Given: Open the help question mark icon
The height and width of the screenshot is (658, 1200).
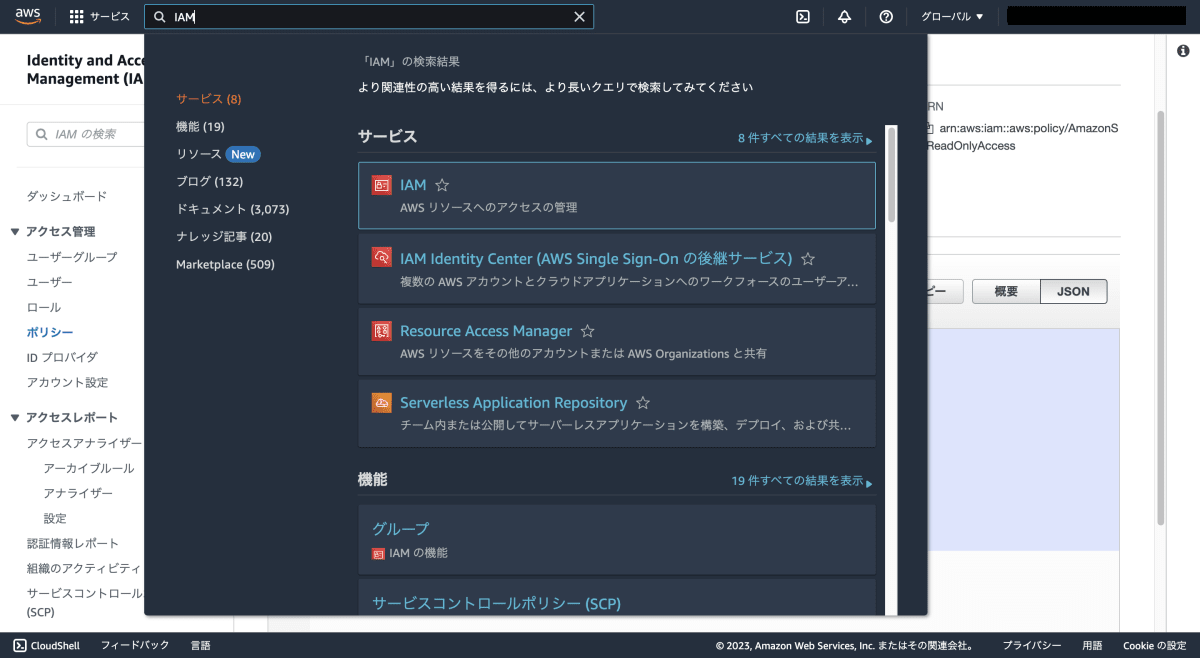Looking at the screenshot, I should [886, 17].
